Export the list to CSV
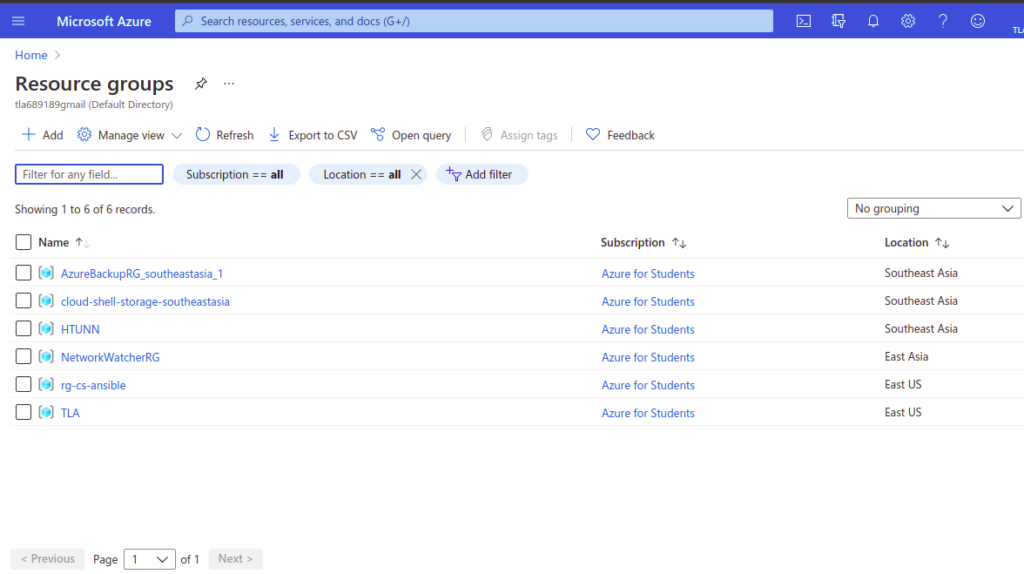Image resolution: width=1024 pixels, height=574 pixels. coord(313,135)
